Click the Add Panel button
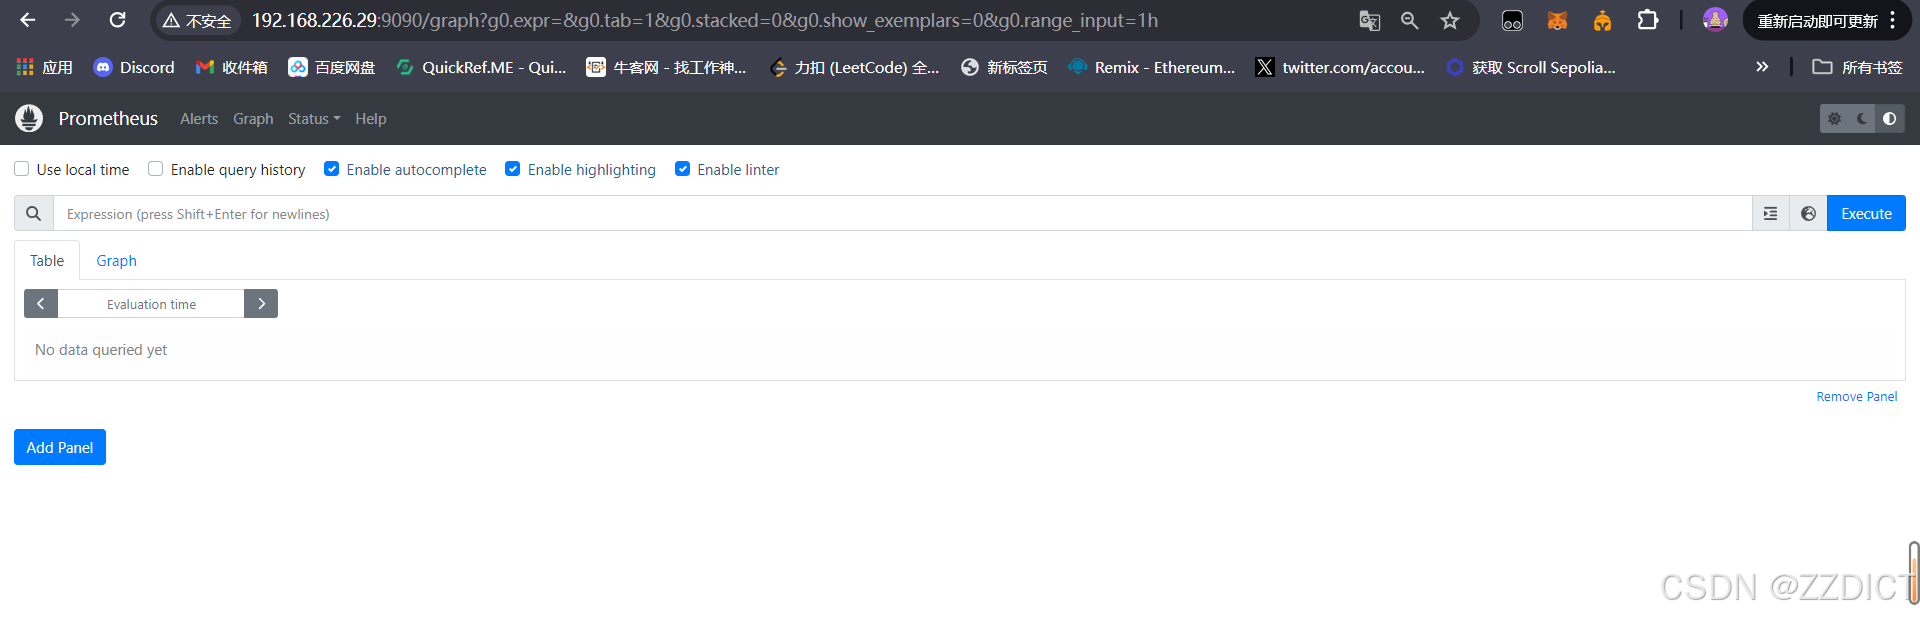1920x619 pixels. pos(60,447)
